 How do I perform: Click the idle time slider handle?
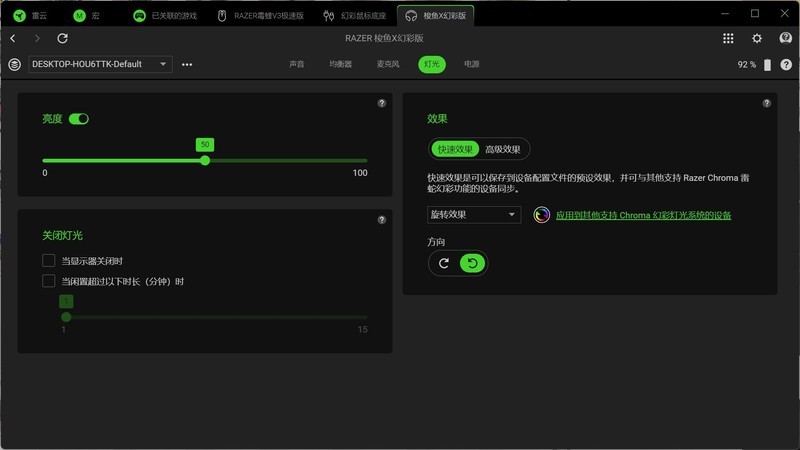coord(66,317)
